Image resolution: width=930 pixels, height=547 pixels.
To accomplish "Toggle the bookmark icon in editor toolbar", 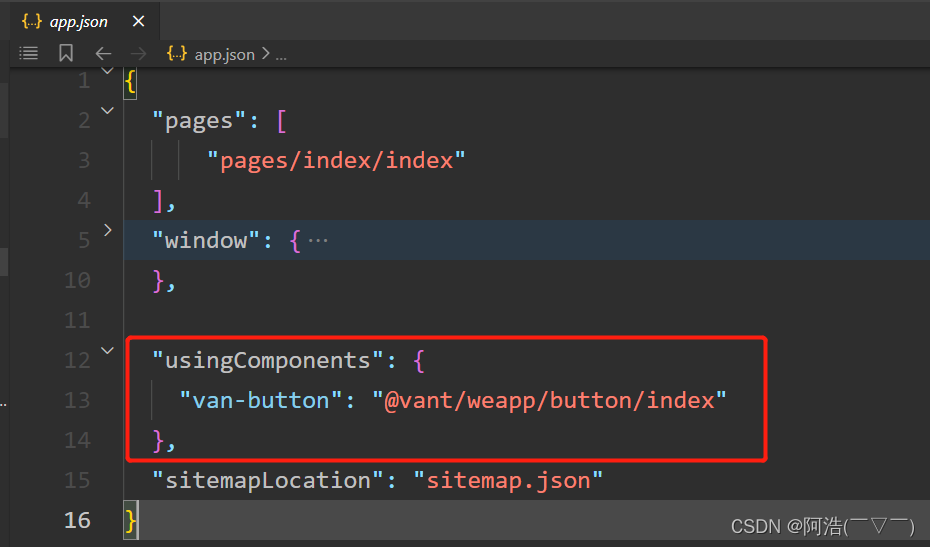I will [66, 54].
